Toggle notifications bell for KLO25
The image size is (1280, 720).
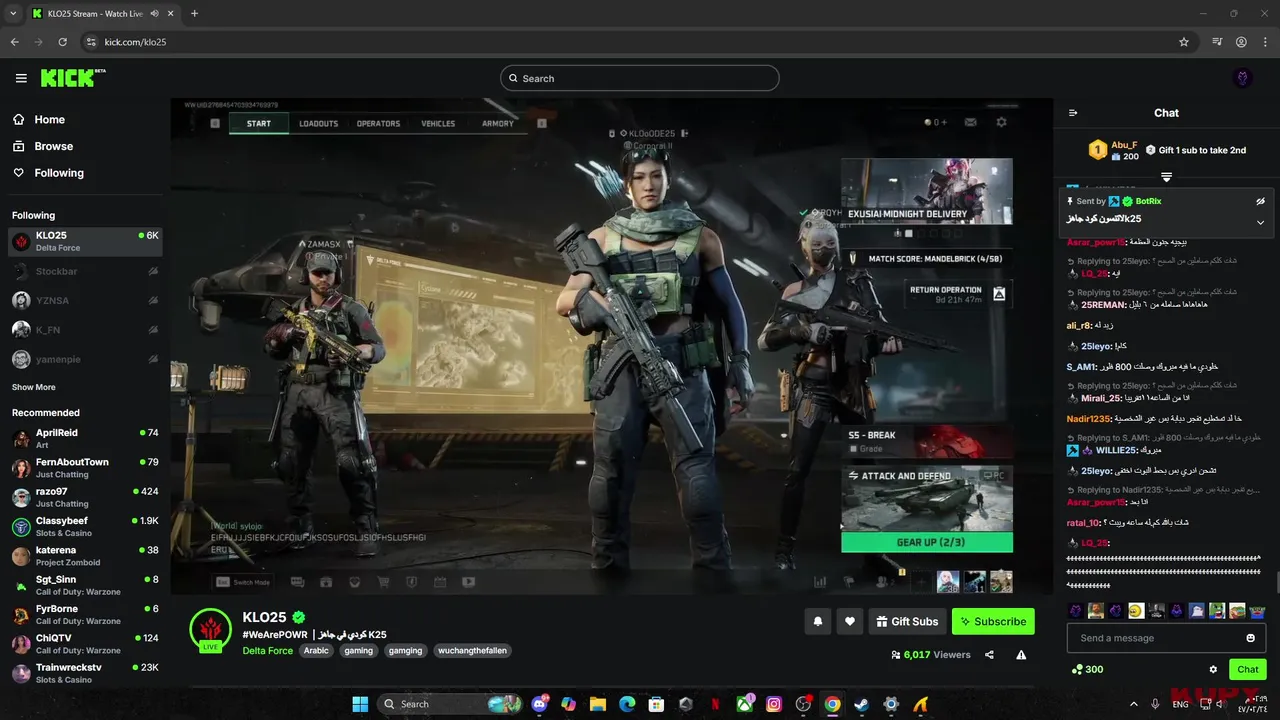[x=817, y=621]
